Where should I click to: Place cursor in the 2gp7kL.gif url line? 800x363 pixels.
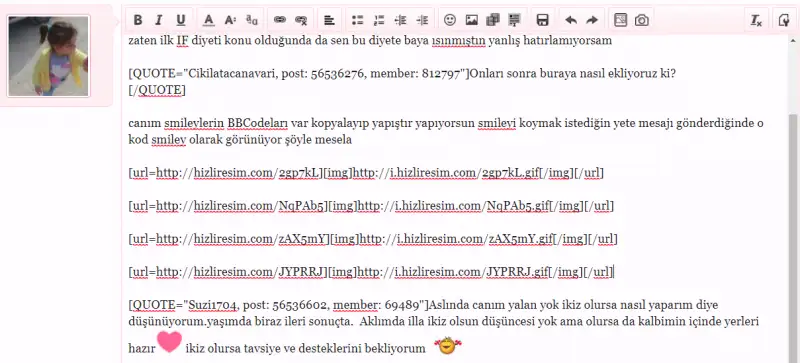366,173
